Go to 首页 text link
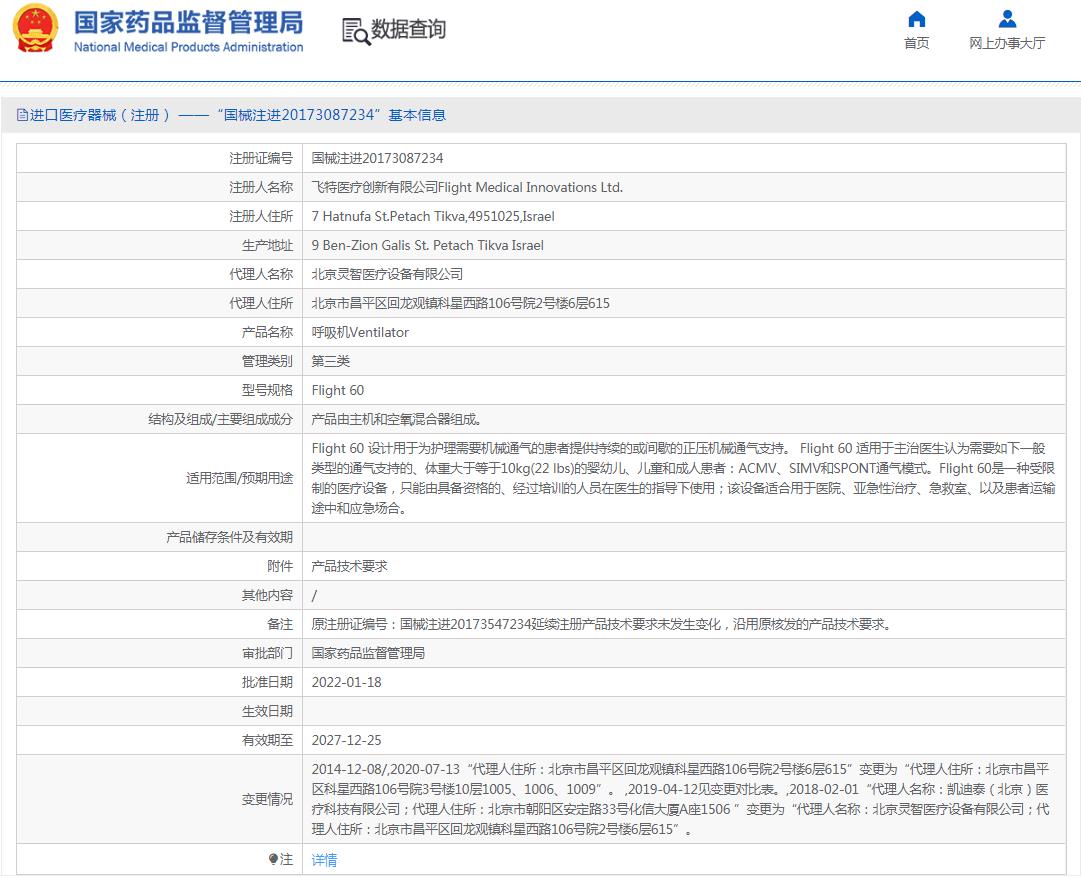This screenshot has height=878, width=1081. coord(916,43)
